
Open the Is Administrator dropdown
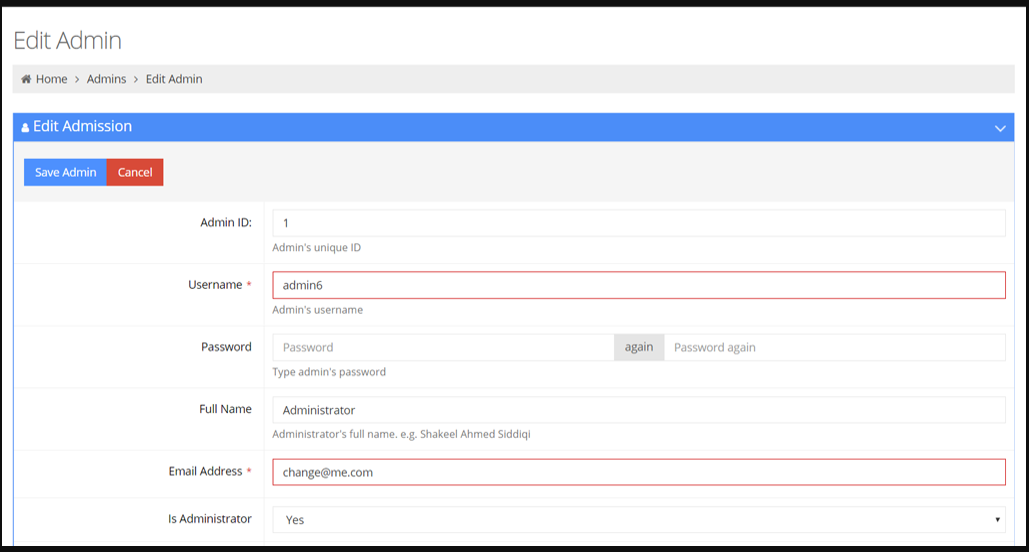(639, 520)
